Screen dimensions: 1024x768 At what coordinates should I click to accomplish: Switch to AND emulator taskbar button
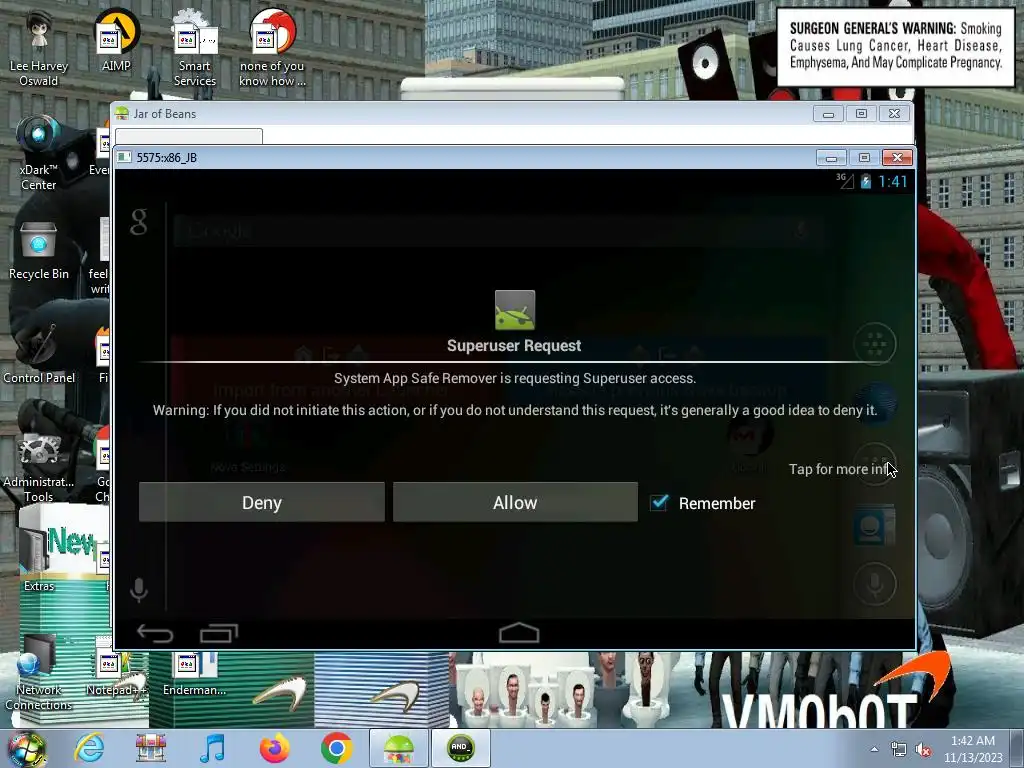(x=460, y=748)
